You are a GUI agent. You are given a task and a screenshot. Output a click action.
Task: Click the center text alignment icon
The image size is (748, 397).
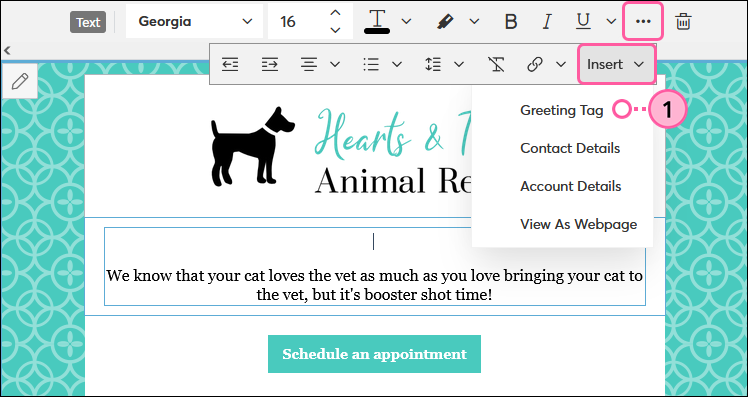click(309, 64)
